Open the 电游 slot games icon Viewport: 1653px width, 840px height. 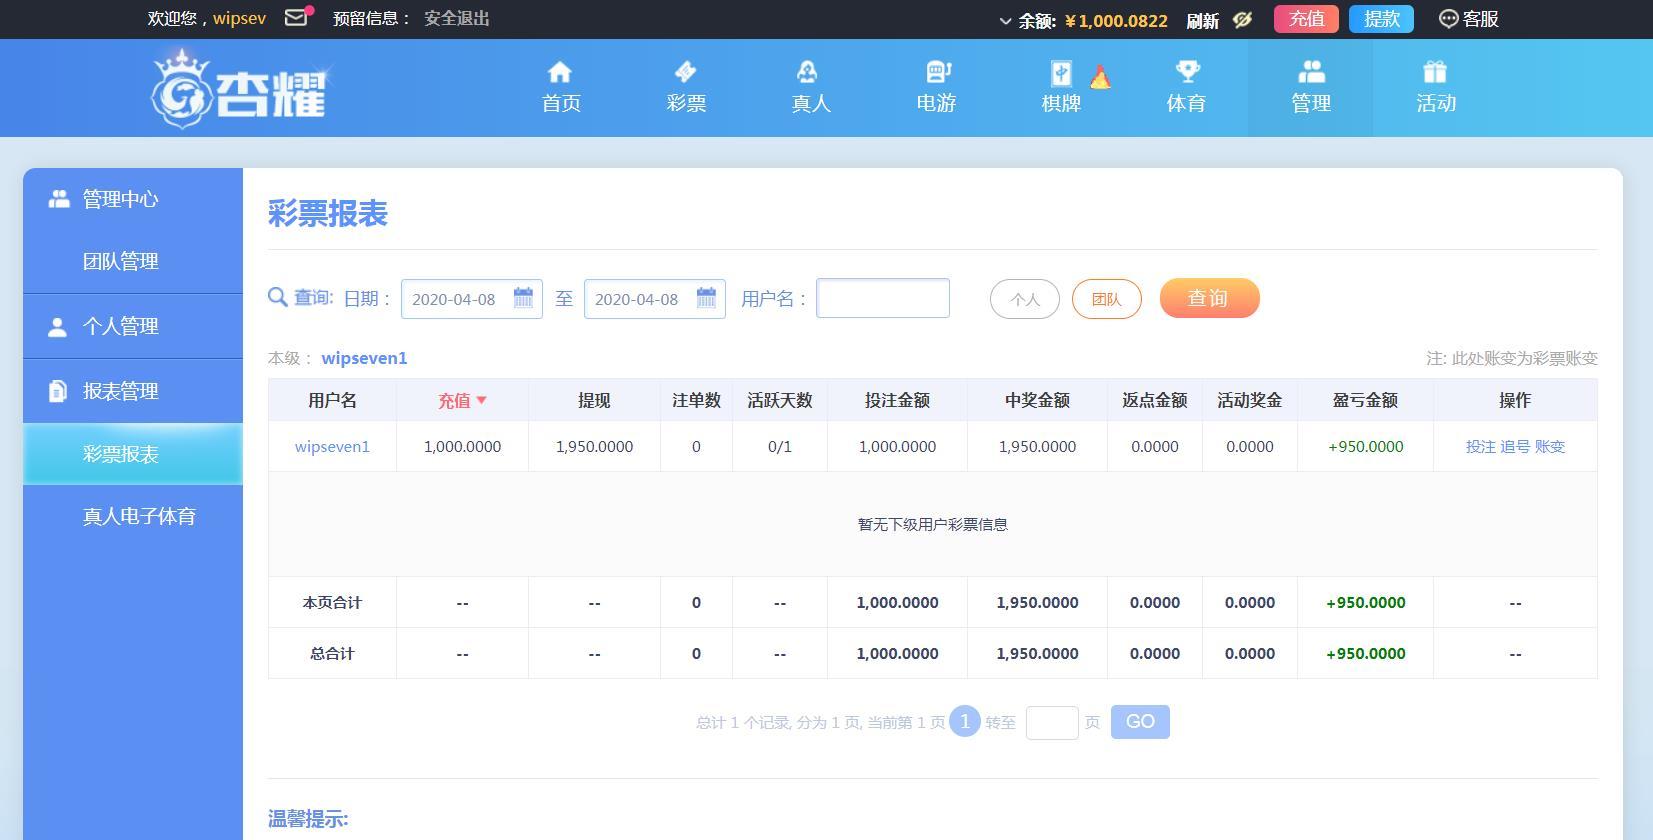936,72
